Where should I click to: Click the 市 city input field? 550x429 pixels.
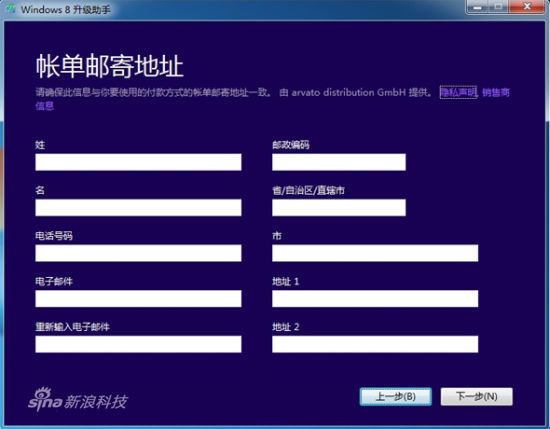(x=375, y=253)
